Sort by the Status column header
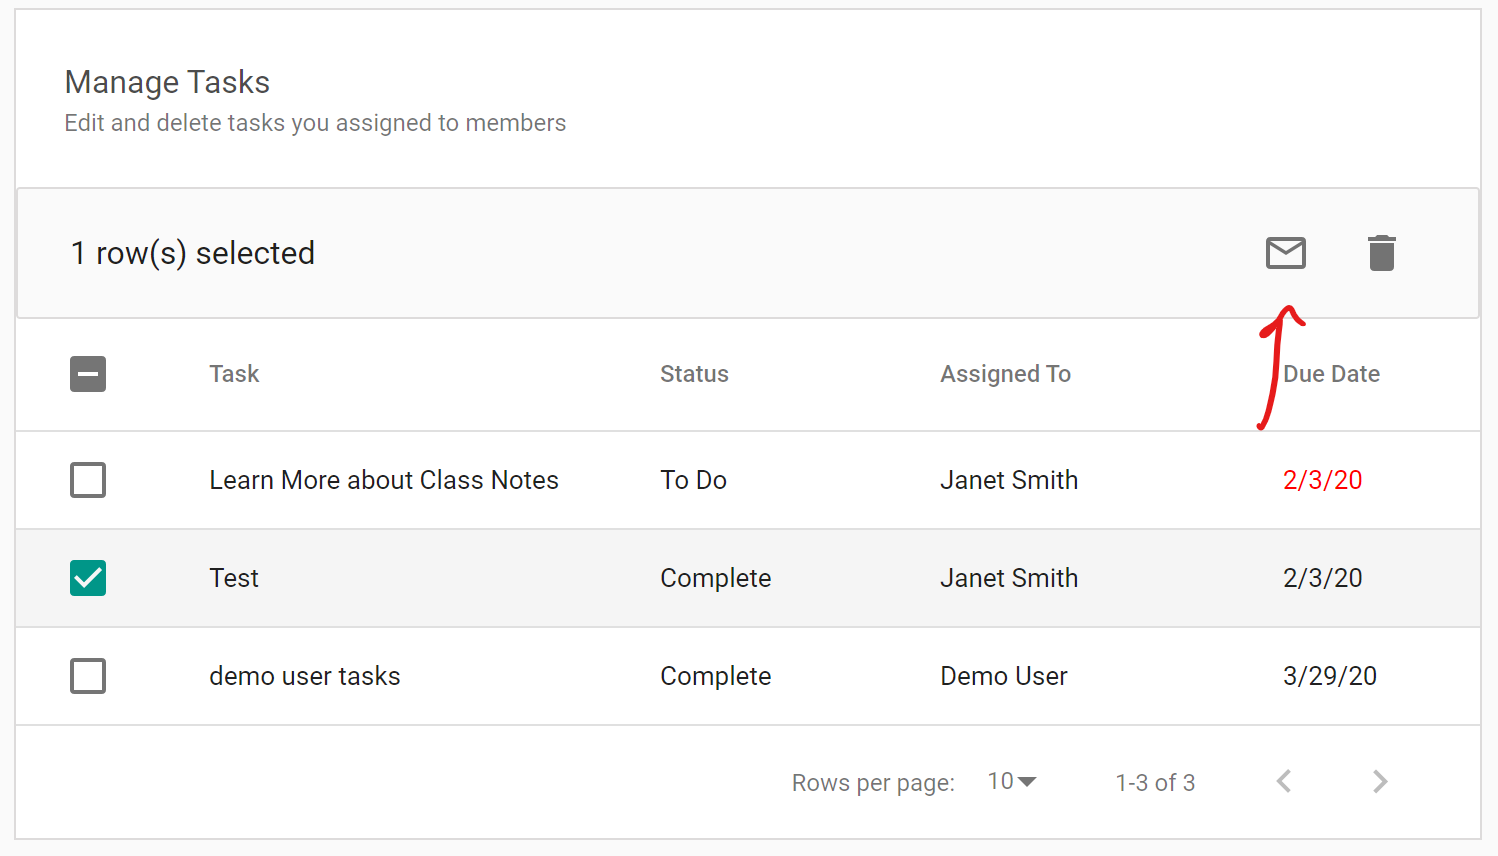 click(x=694, y=374)
